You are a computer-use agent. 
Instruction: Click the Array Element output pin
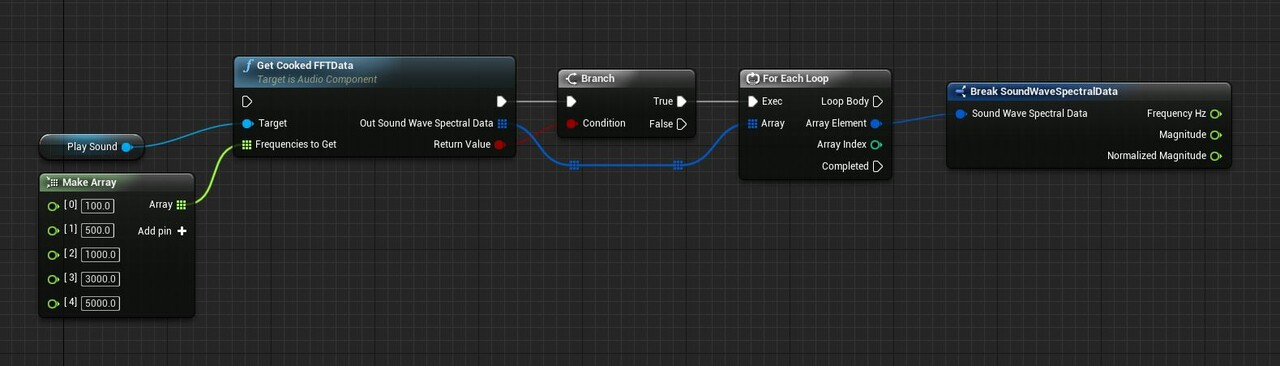pos(876,124)
